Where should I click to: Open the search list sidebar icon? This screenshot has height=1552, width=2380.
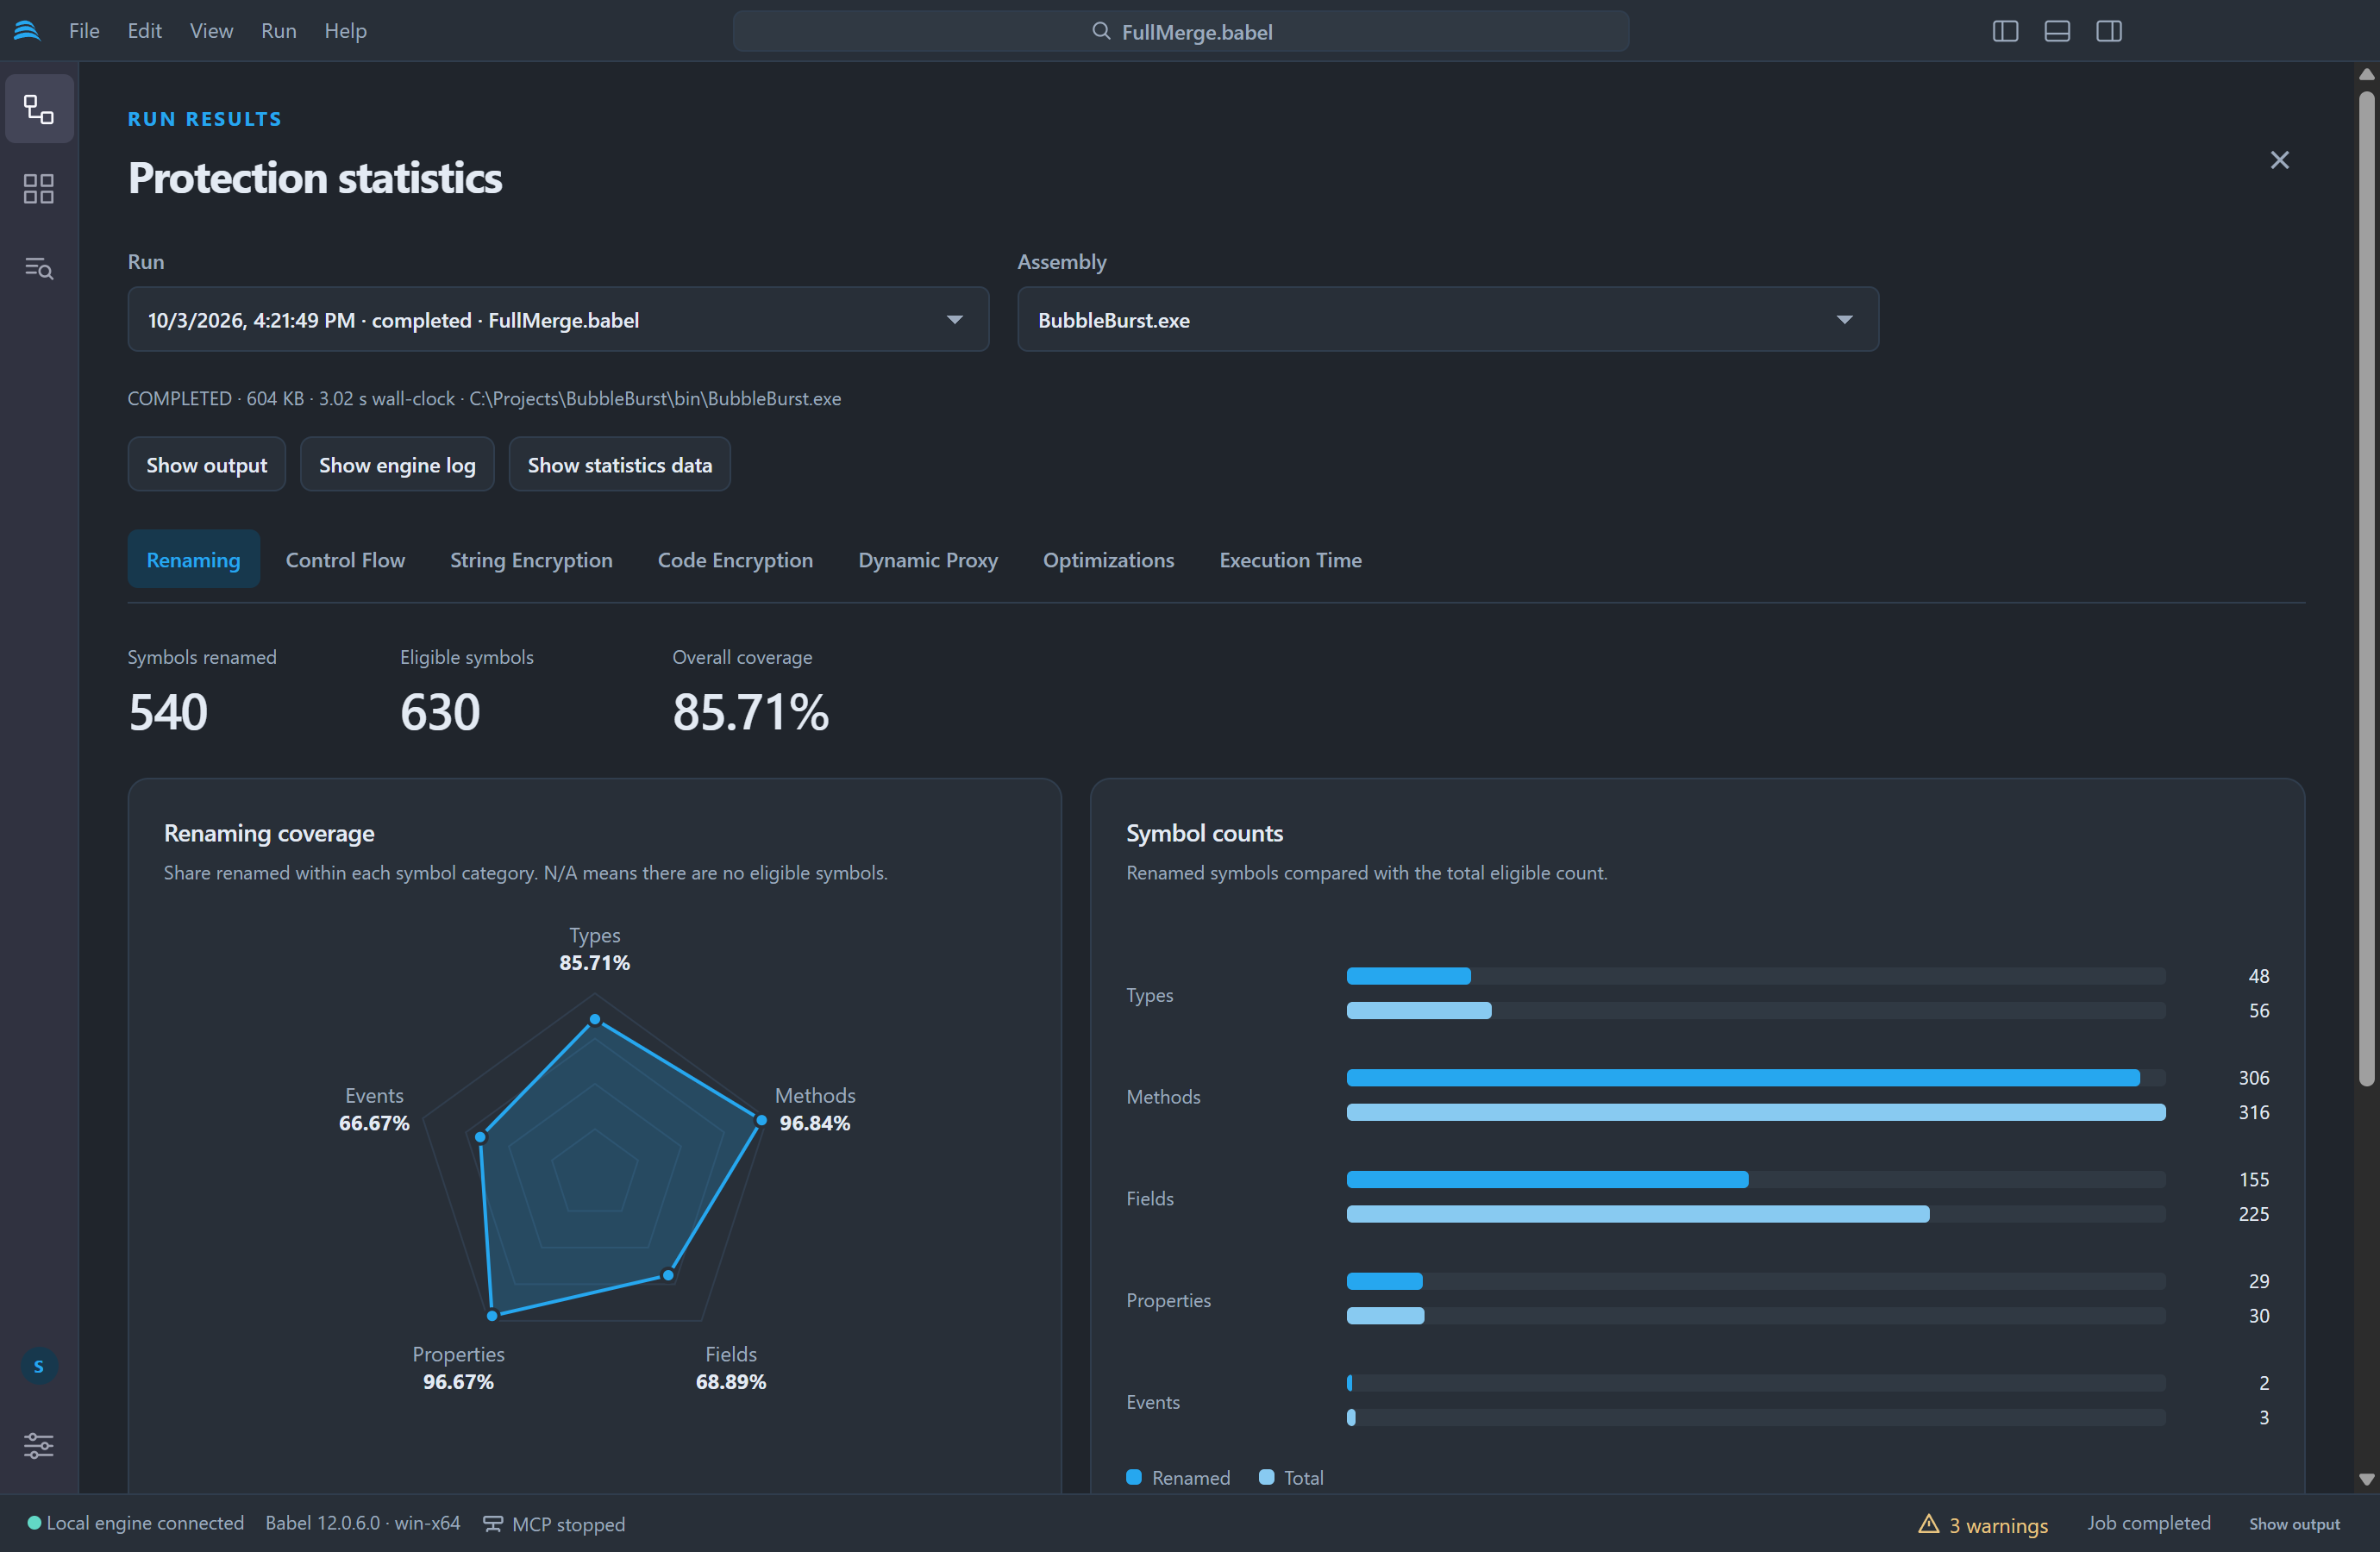pos(39,268)
